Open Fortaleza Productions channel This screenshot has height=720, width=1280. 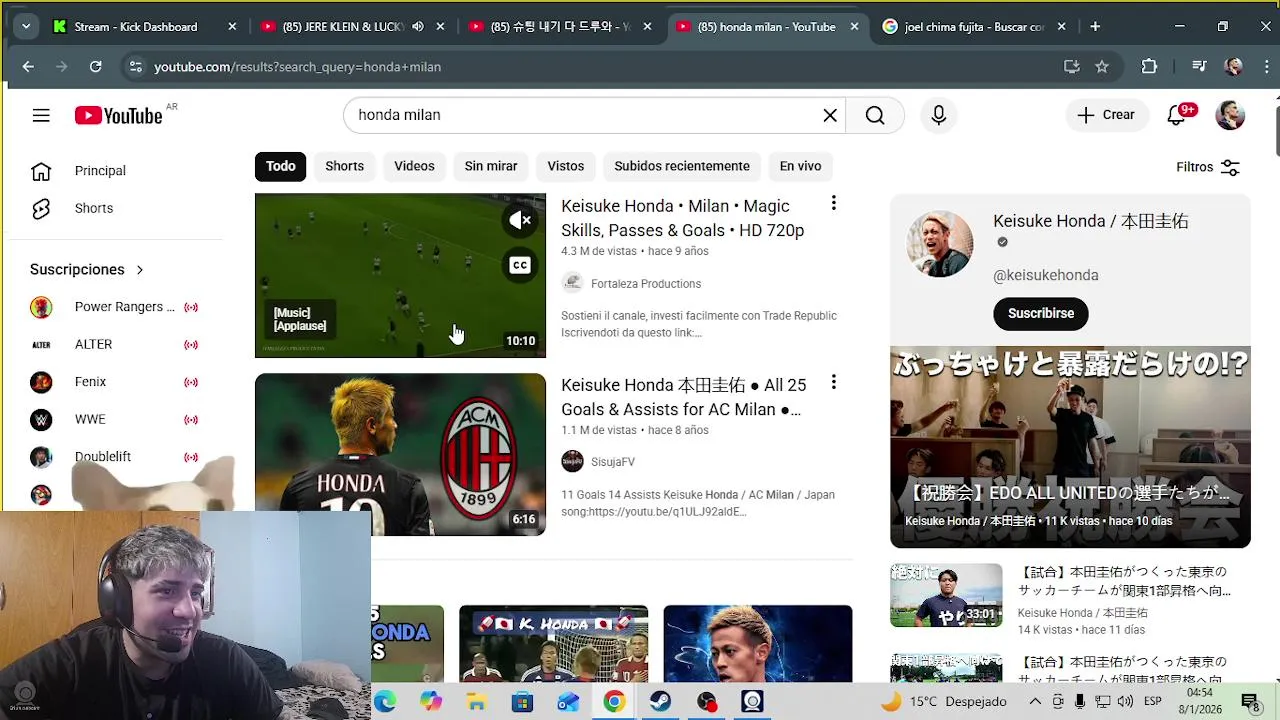coord(646,284)
